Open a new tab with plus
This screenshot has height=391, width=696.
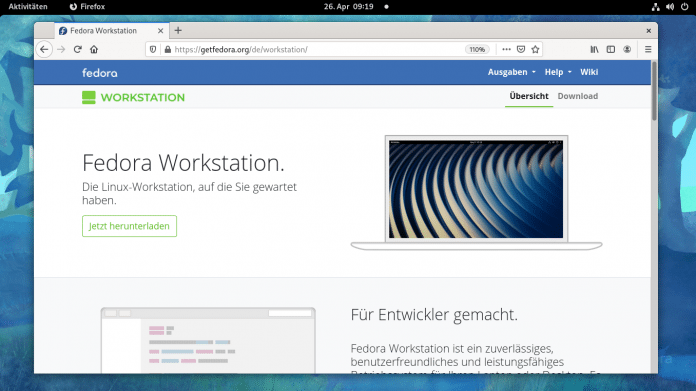(178, 30)
